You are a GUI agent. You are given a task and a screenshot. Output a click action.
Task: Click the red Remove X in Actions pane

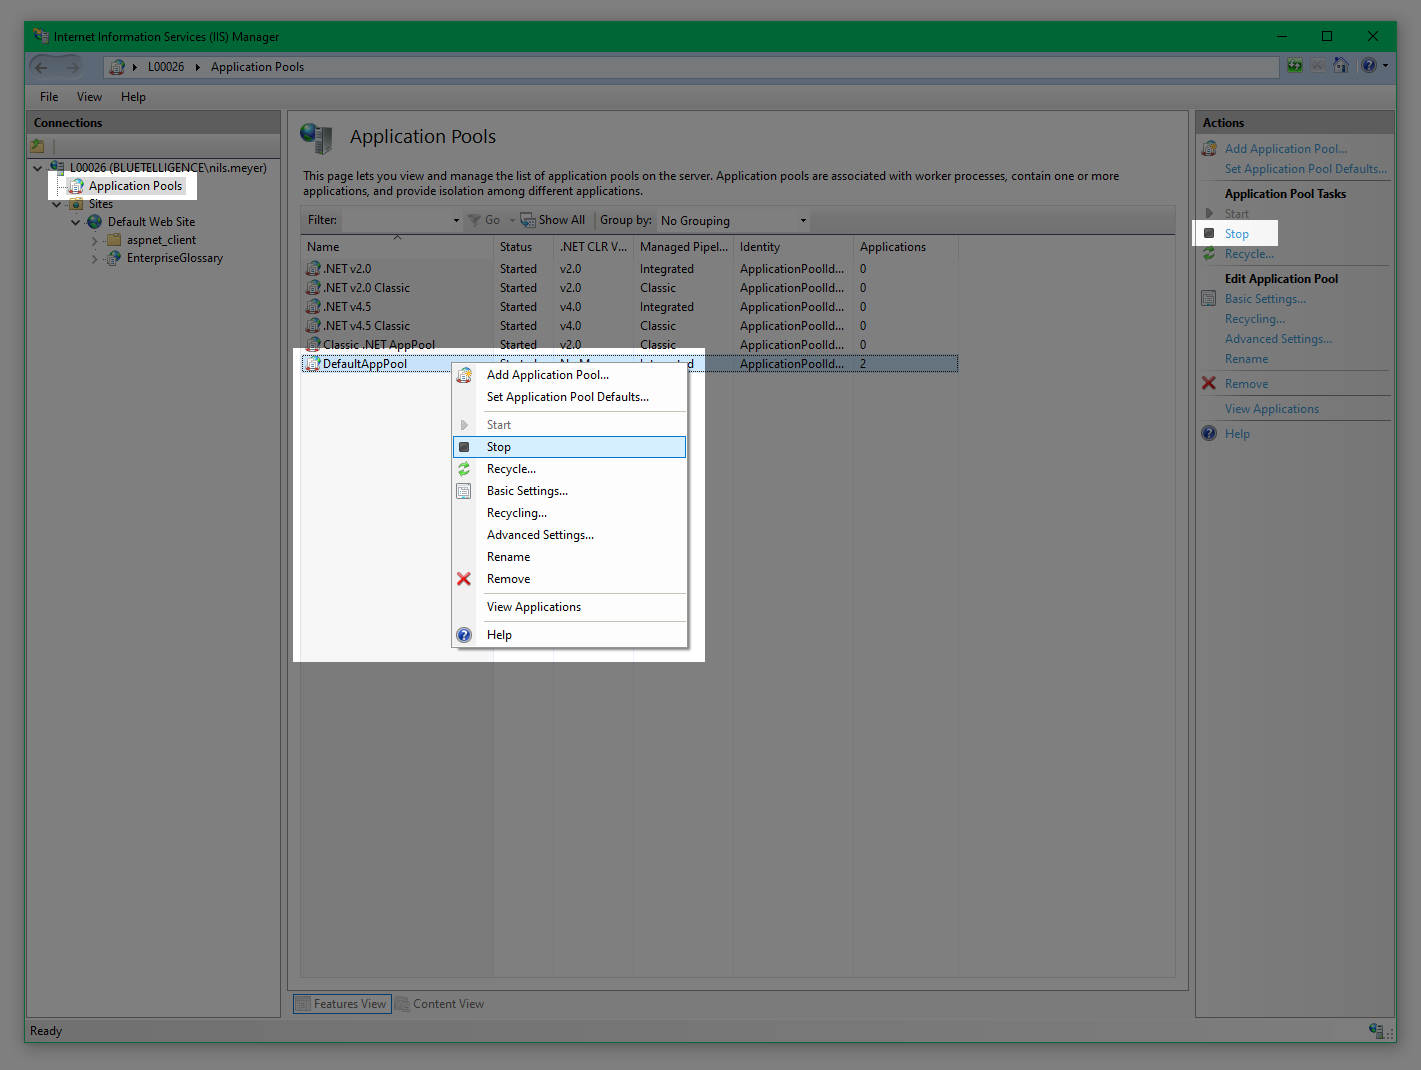tap(1209, 384)
